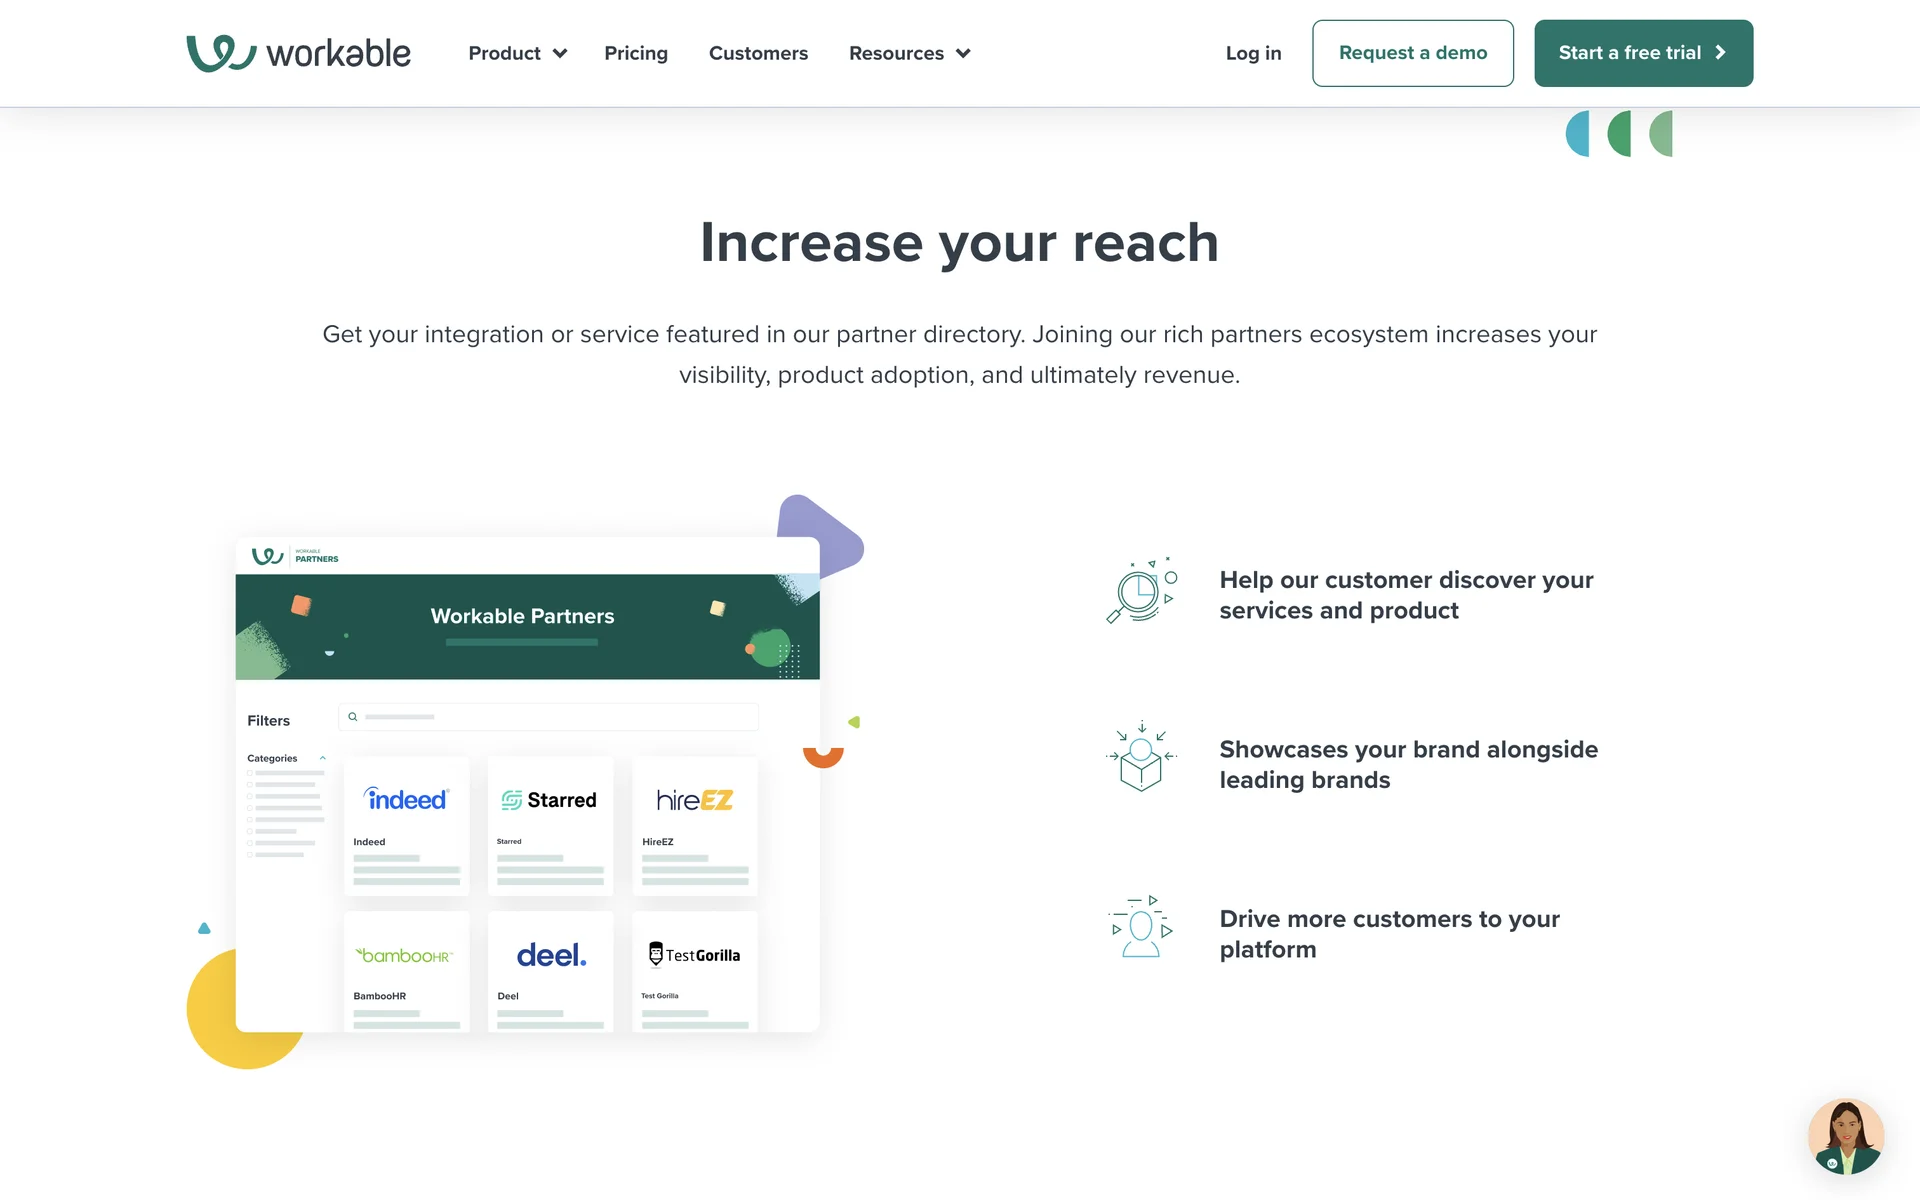Click the partner directory search field
1920x1200 pixels.
(548, 717)
